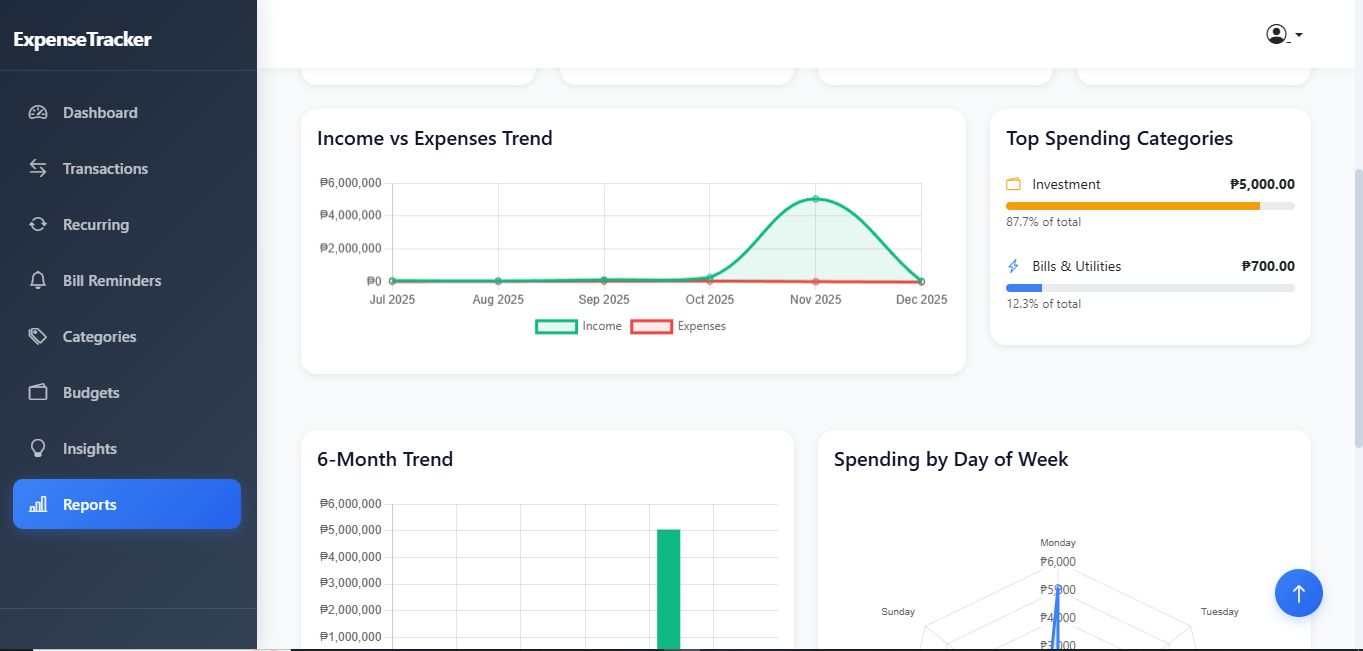Click the orange Investment progress bar
This screenshot has height=651, width=1363.
pyautogui.click(x=1132, y=206)
